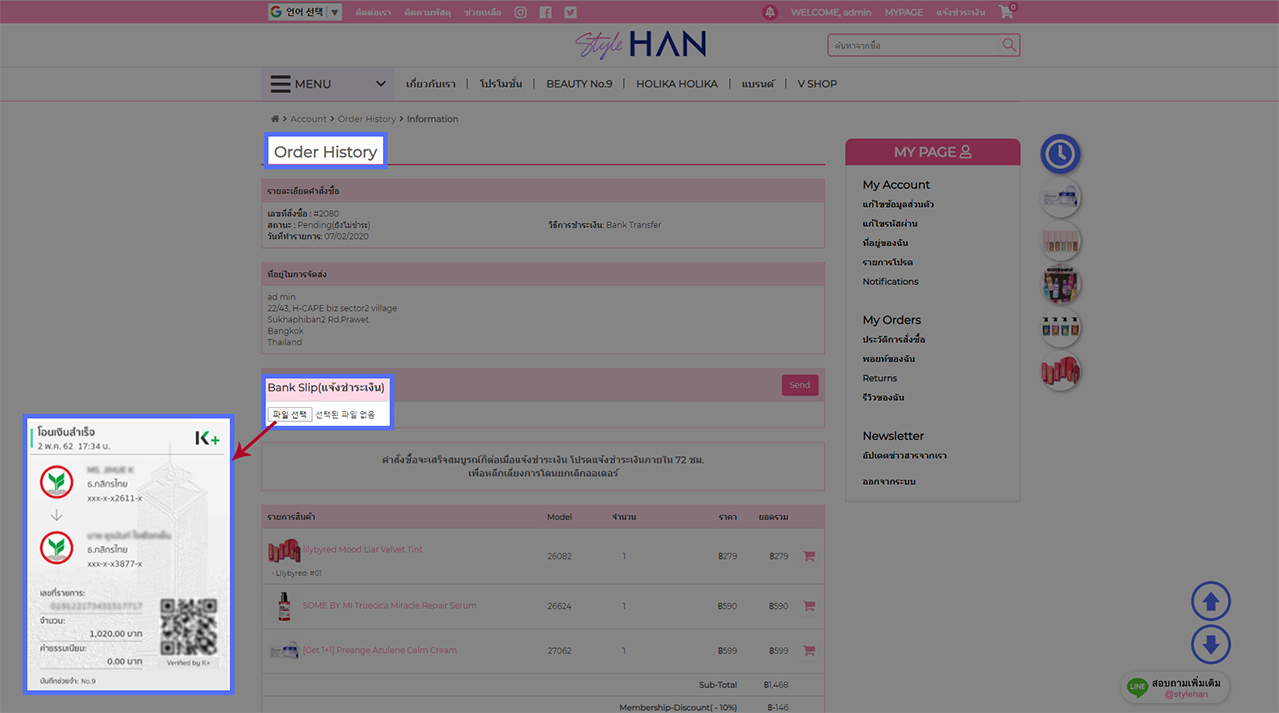
Task: Reorder Lilybyred Mood Liar Velvet Tint cart icon
Action: [x=809, y=556]
